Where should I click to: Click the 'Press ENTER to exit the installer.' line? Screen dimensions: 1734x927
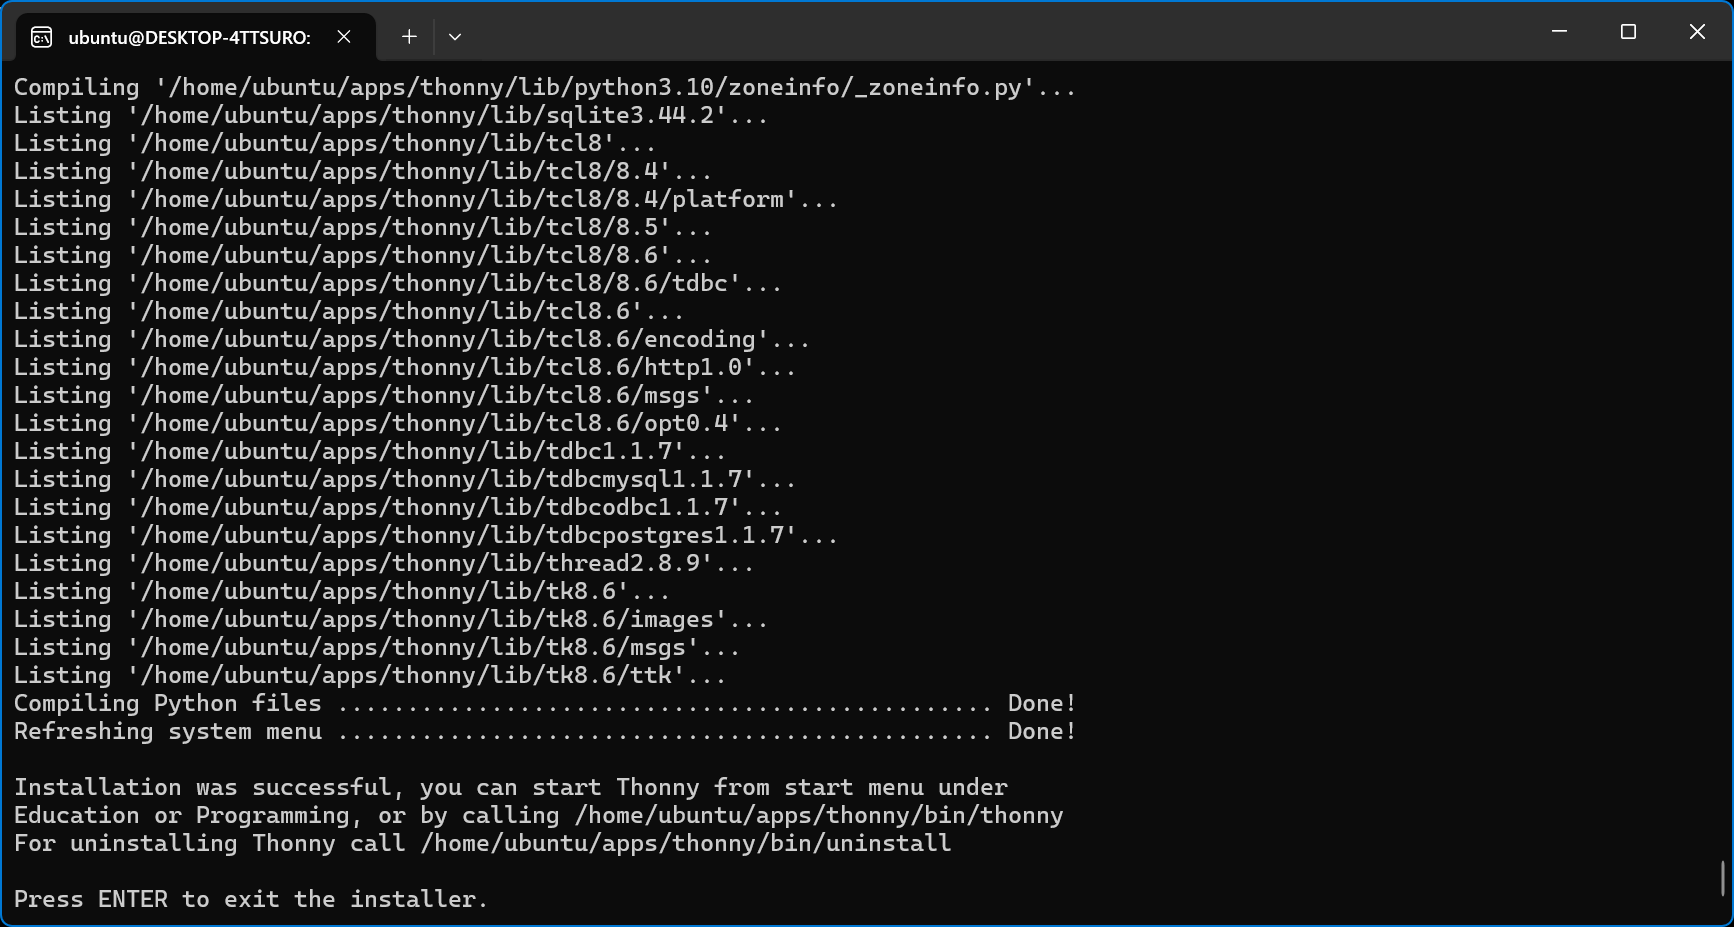[251, 899]
